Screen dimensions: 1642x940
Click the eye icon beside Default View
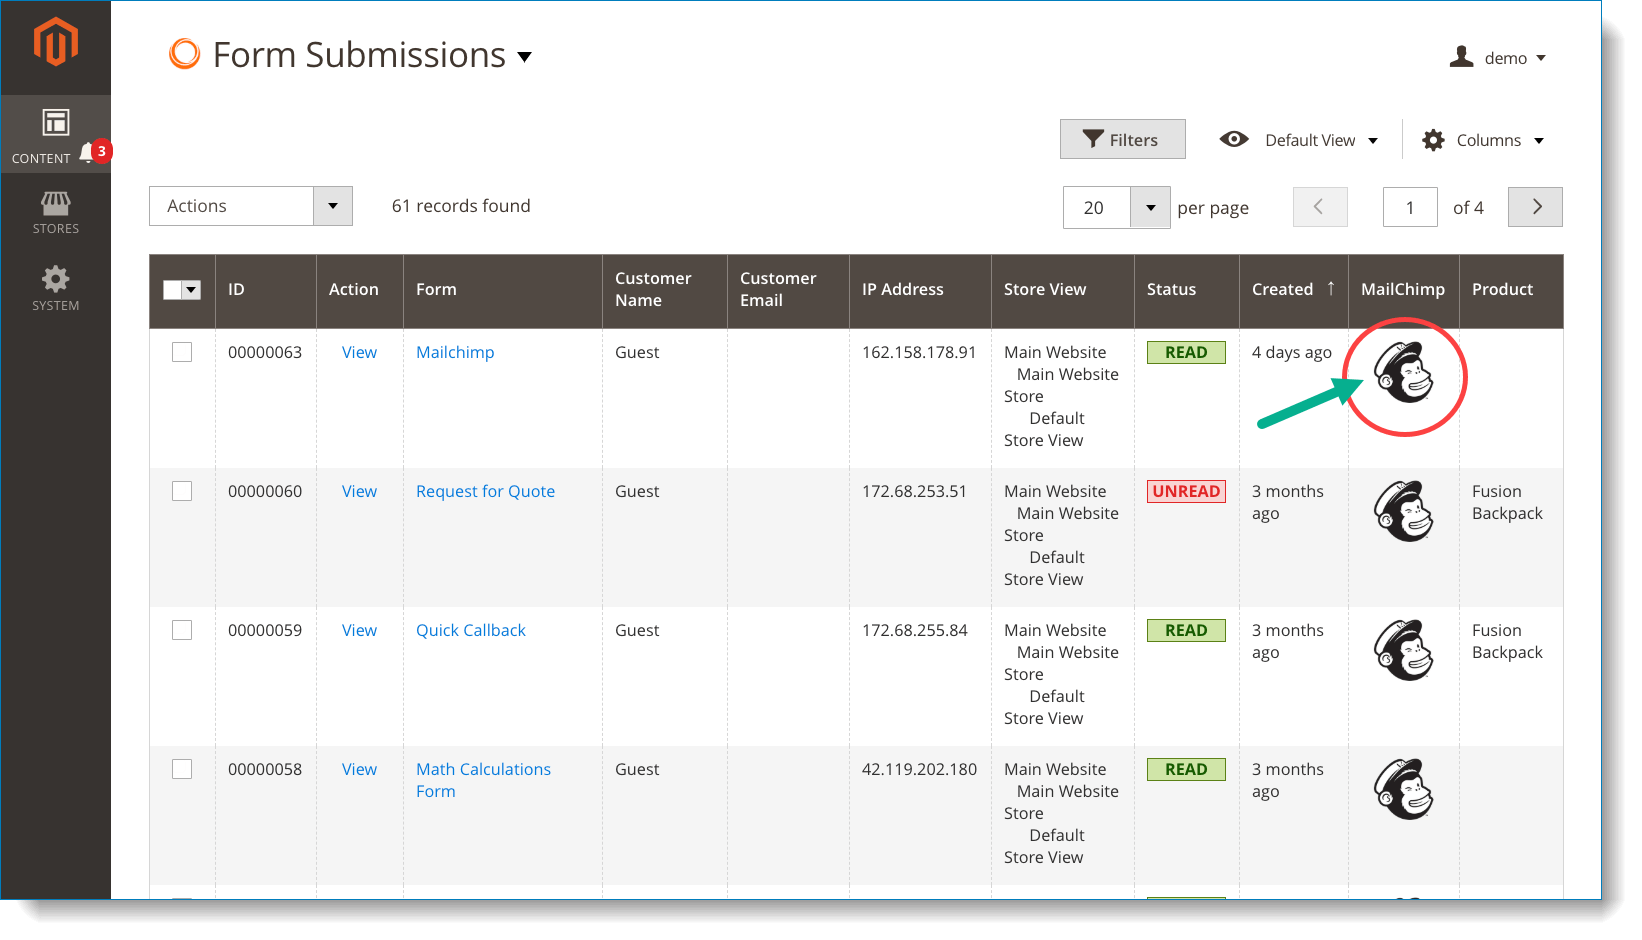point(1235,139)
